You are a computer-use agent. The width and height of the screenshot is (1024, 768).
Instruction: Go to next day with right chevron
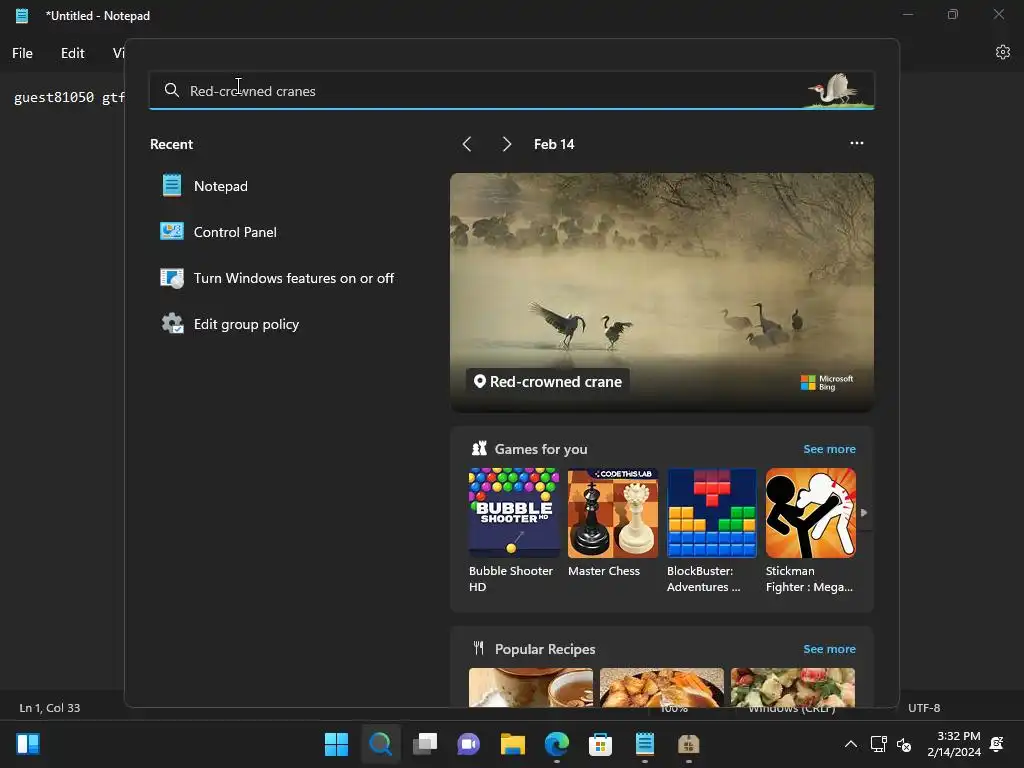(x=507, y=144)
